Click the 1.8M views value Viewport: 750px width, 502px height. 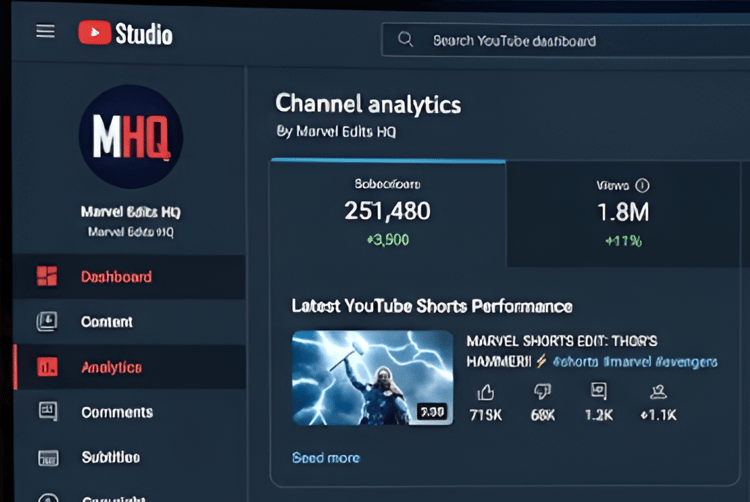623,212
